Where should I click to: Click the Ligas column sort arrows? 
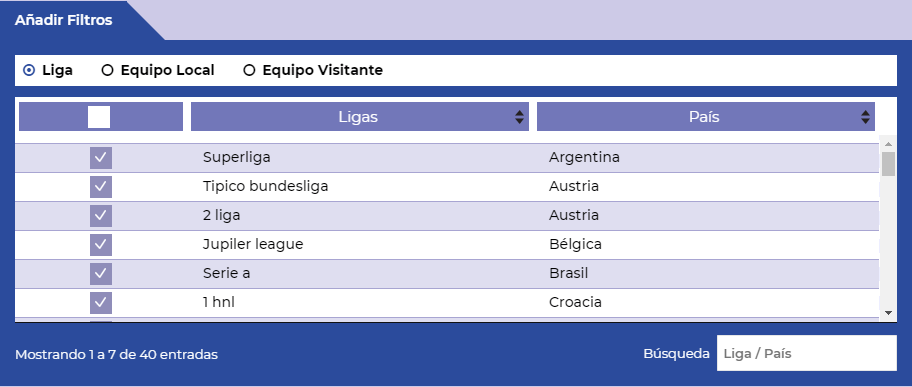519,117
